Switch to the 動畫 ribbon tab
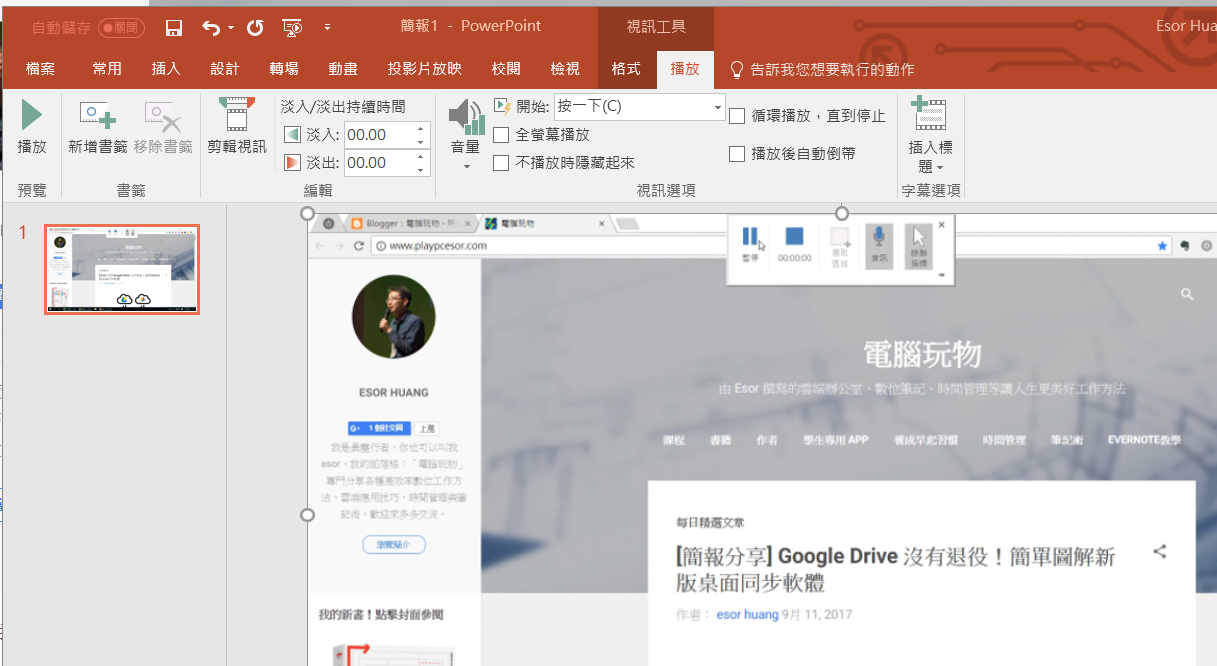 click(x=343, y=69)
